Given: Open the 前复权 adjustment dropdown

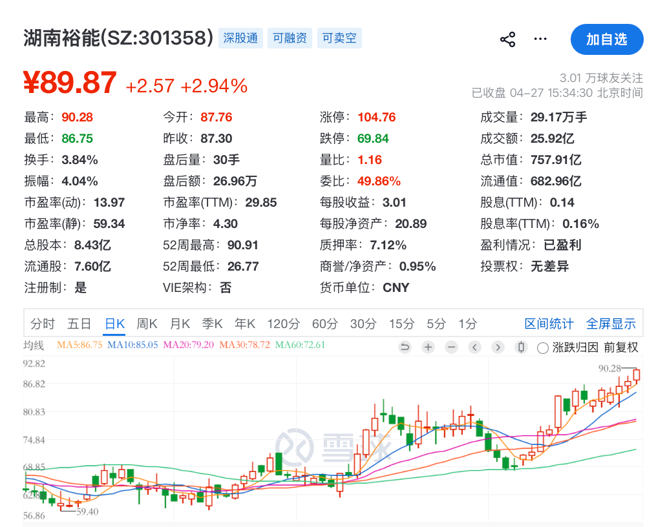Looking at the screenshot, I should point(620,348).
